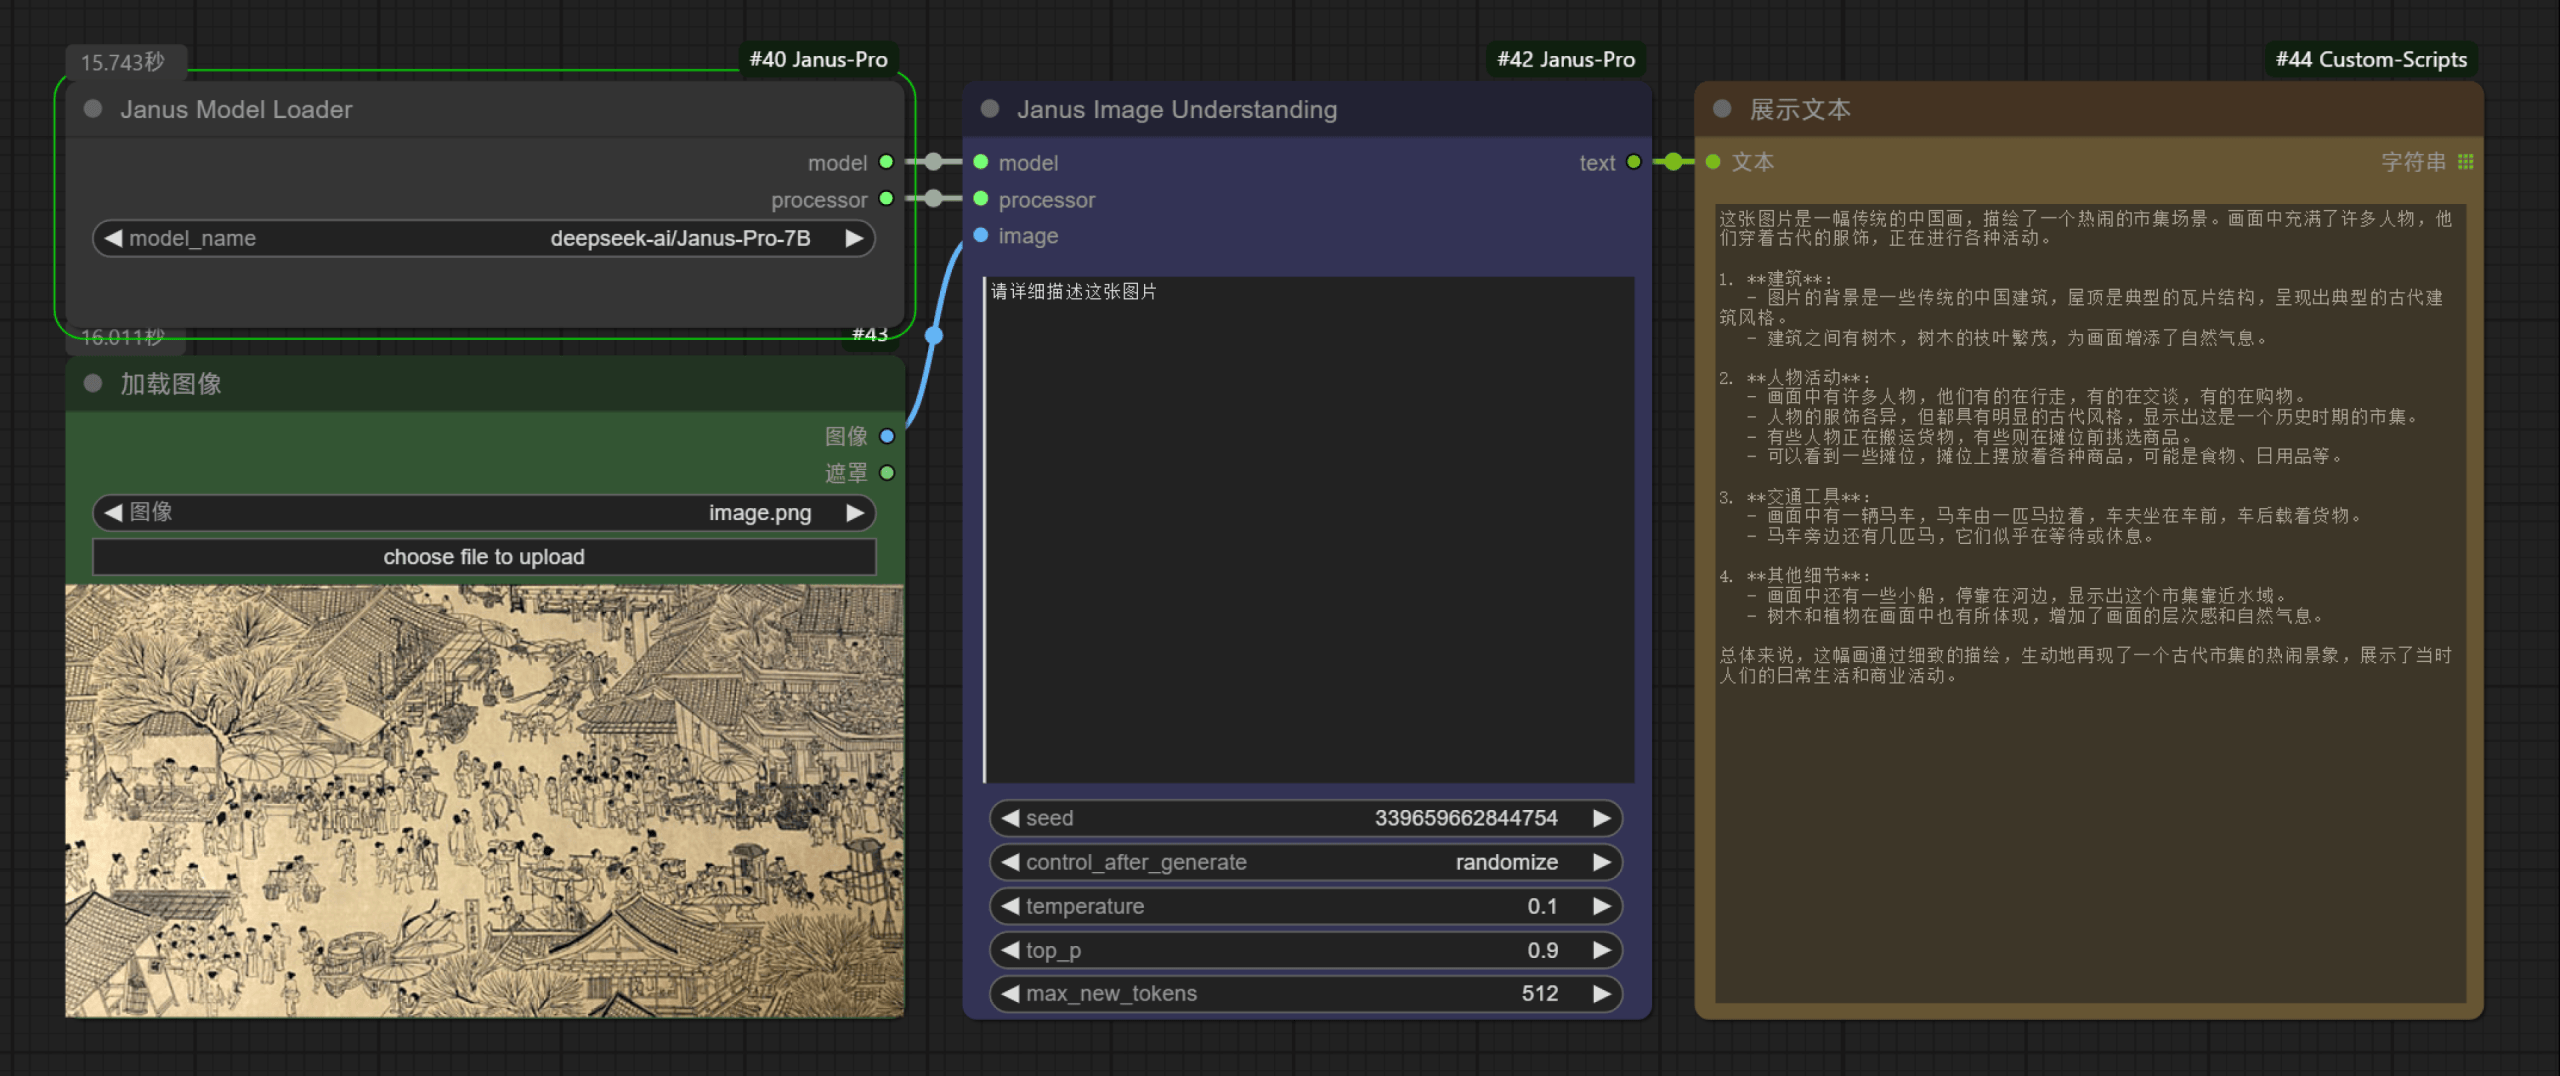Screen dimensions: 2560x1076
Task: Click the temperature value 0.1
Action: [1542, 906]
